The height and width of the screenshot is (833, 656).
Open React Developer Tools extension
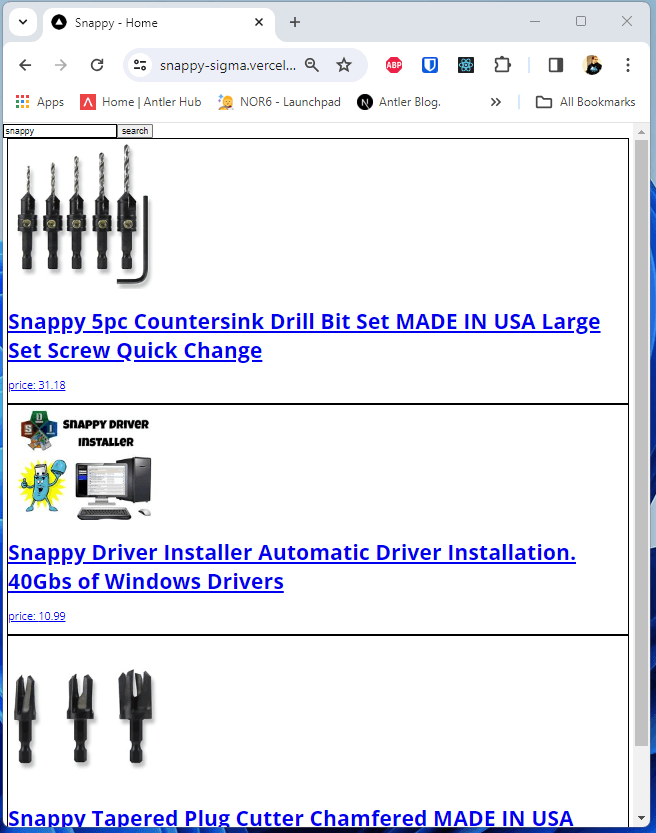click(466, 65)
